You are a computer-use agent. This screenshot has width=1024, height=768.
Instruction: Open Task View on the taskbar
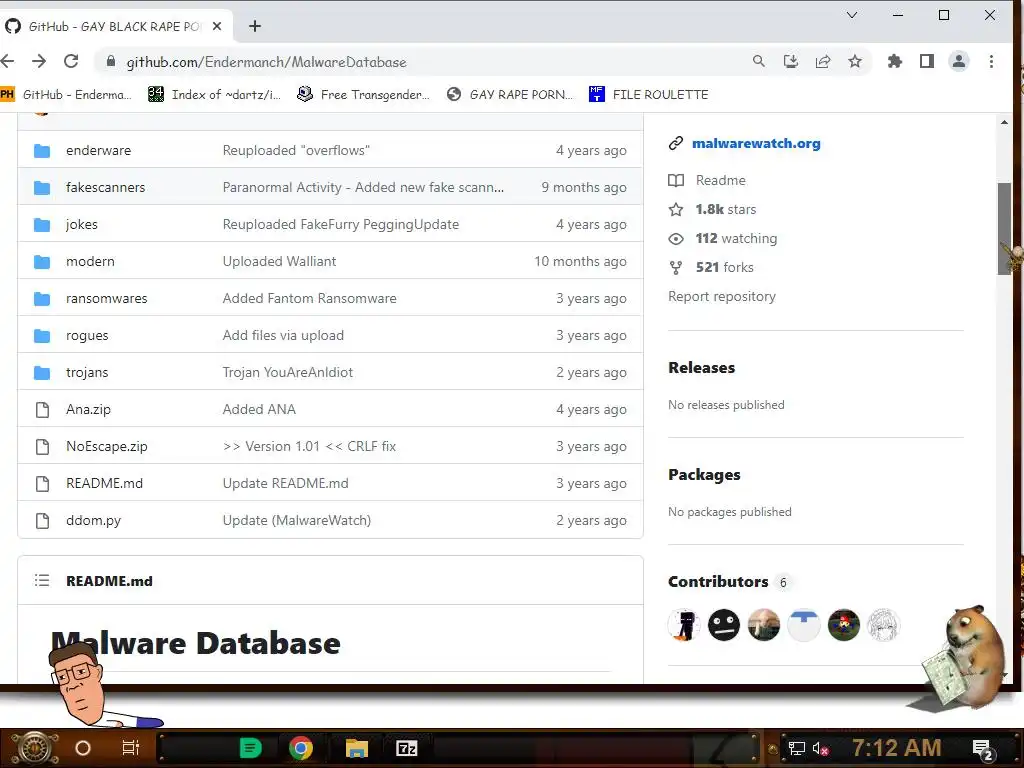(131, 747)
